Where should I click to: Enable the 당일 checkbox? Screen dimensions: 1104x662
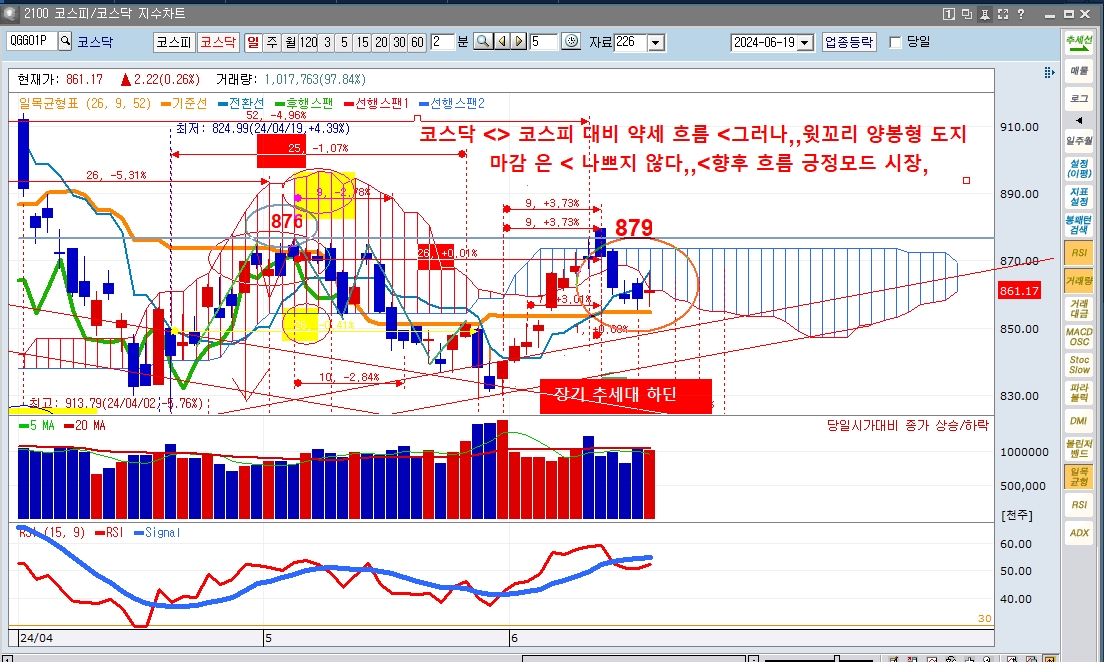pos(896,42)
